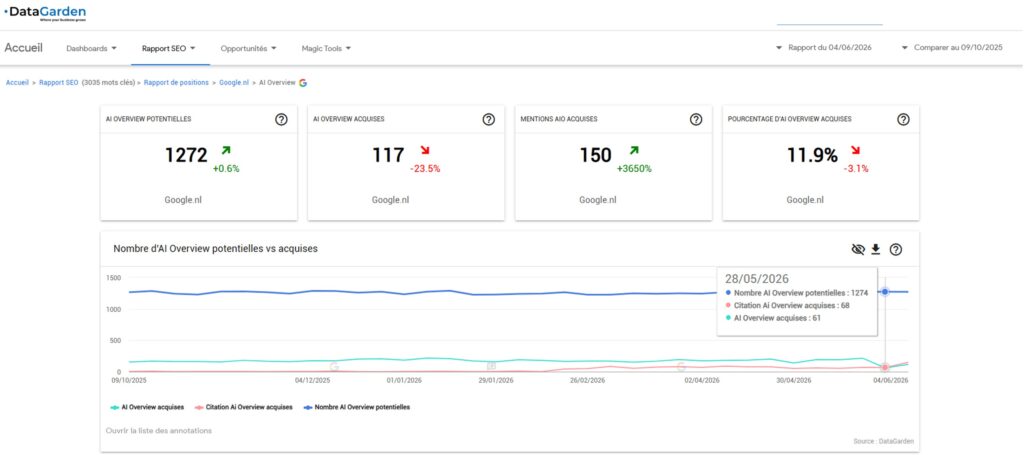This screenshot has width=1024, height=455.
Task: Toggle Citation AI Overview acquises legend series
Action: point(244,407)
